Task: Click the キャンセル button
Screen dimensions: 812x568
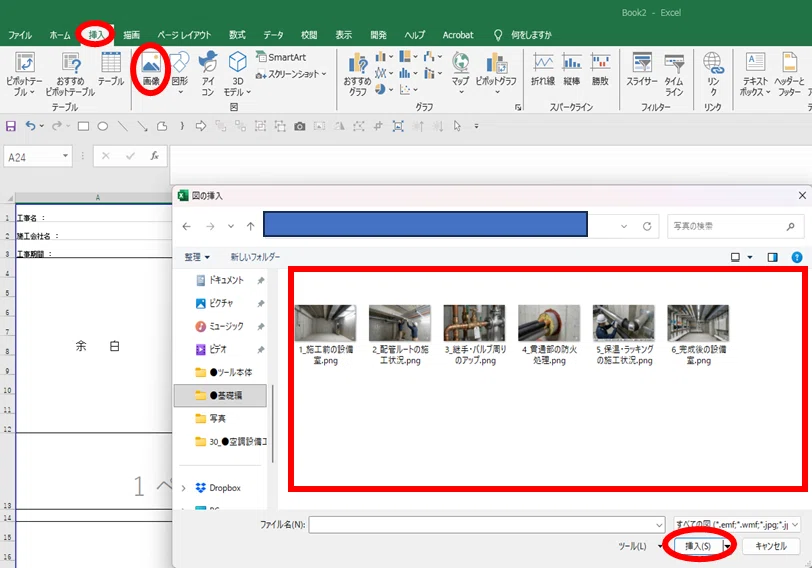Action: pyautogui.click(x=771, y=546)
